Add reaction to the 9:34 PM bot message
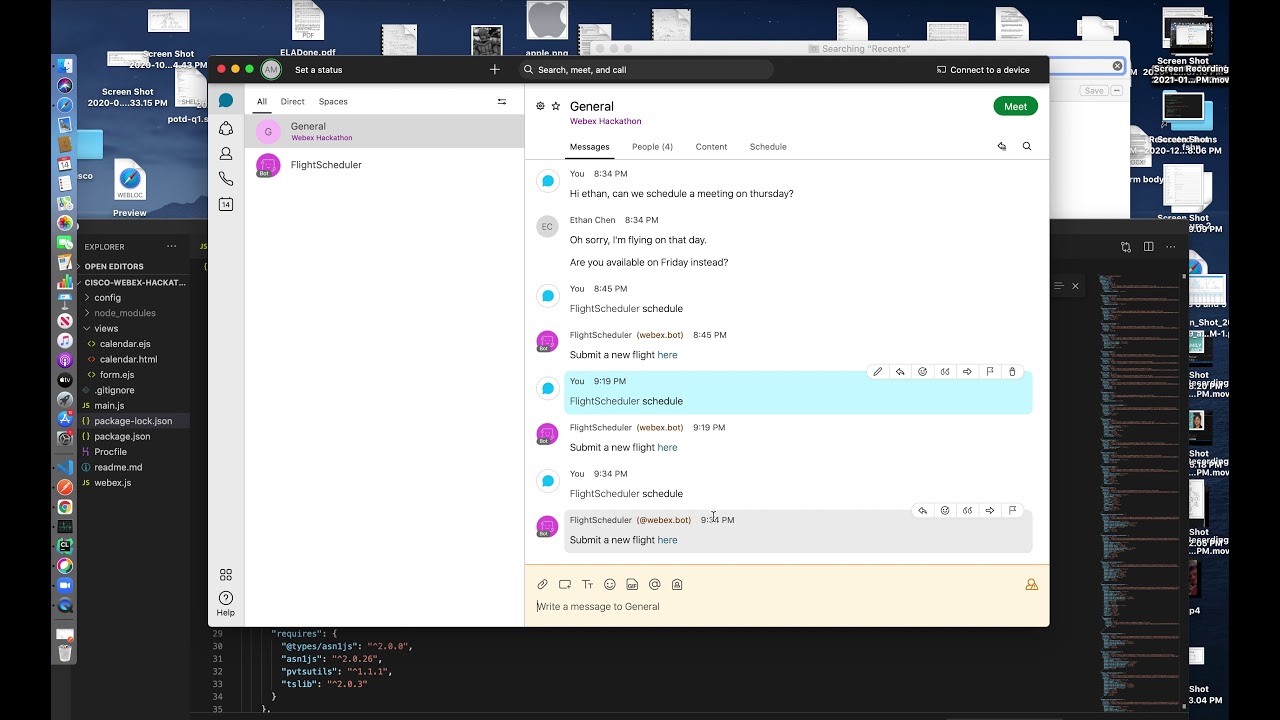The image size is (1280, 720). coord(945,510)
